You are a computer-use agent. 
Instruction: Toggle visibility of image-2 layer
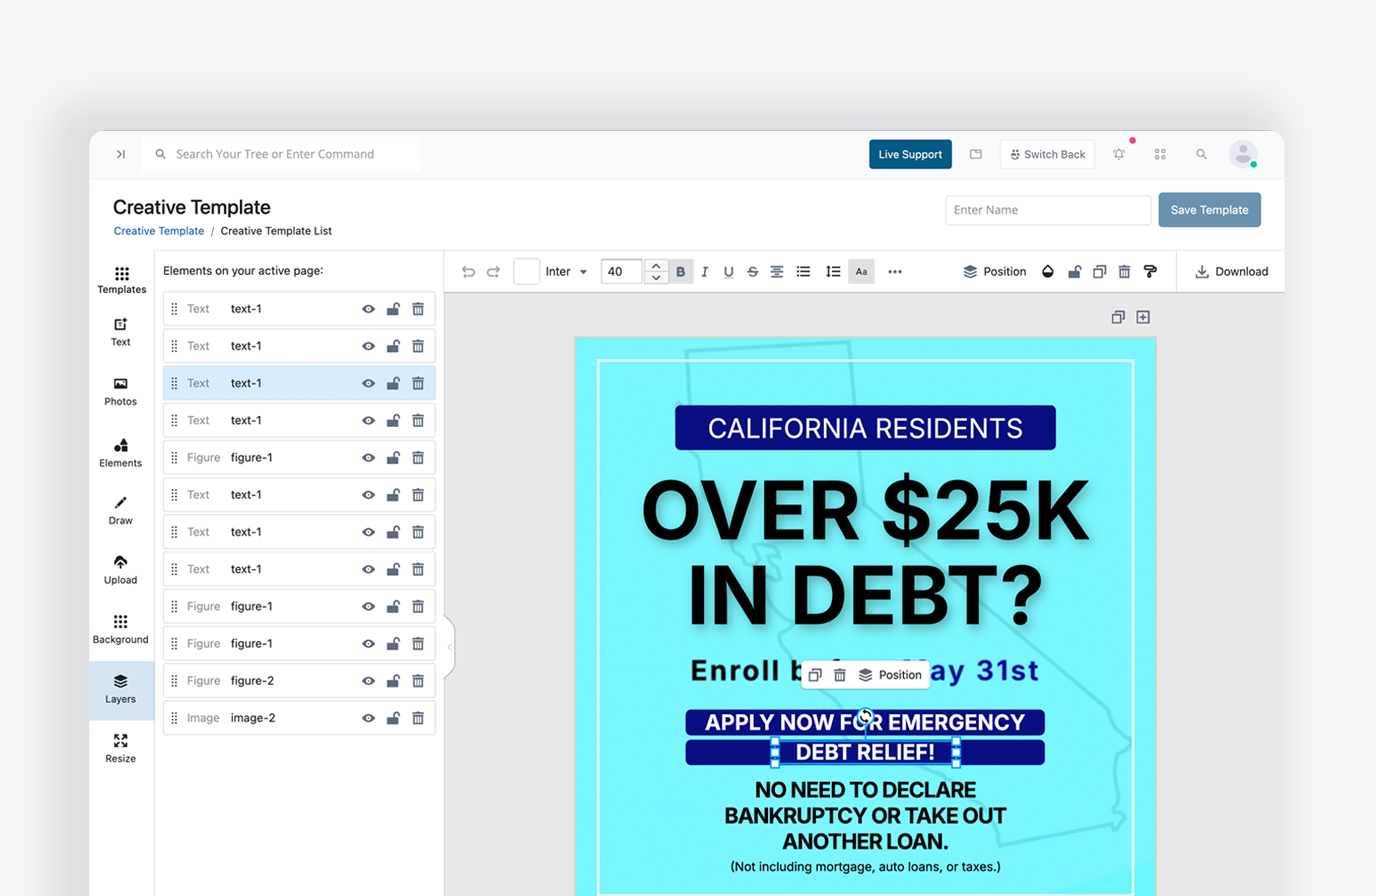[368, 718]
